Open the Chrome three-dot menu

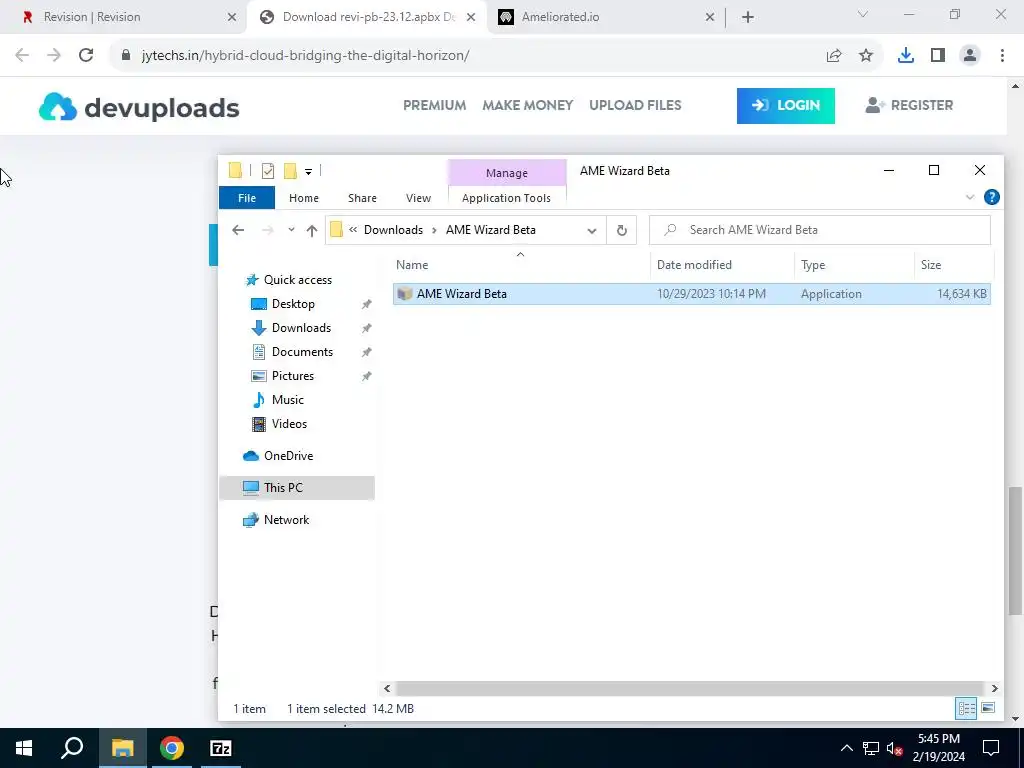click(x=1002, y=56)
